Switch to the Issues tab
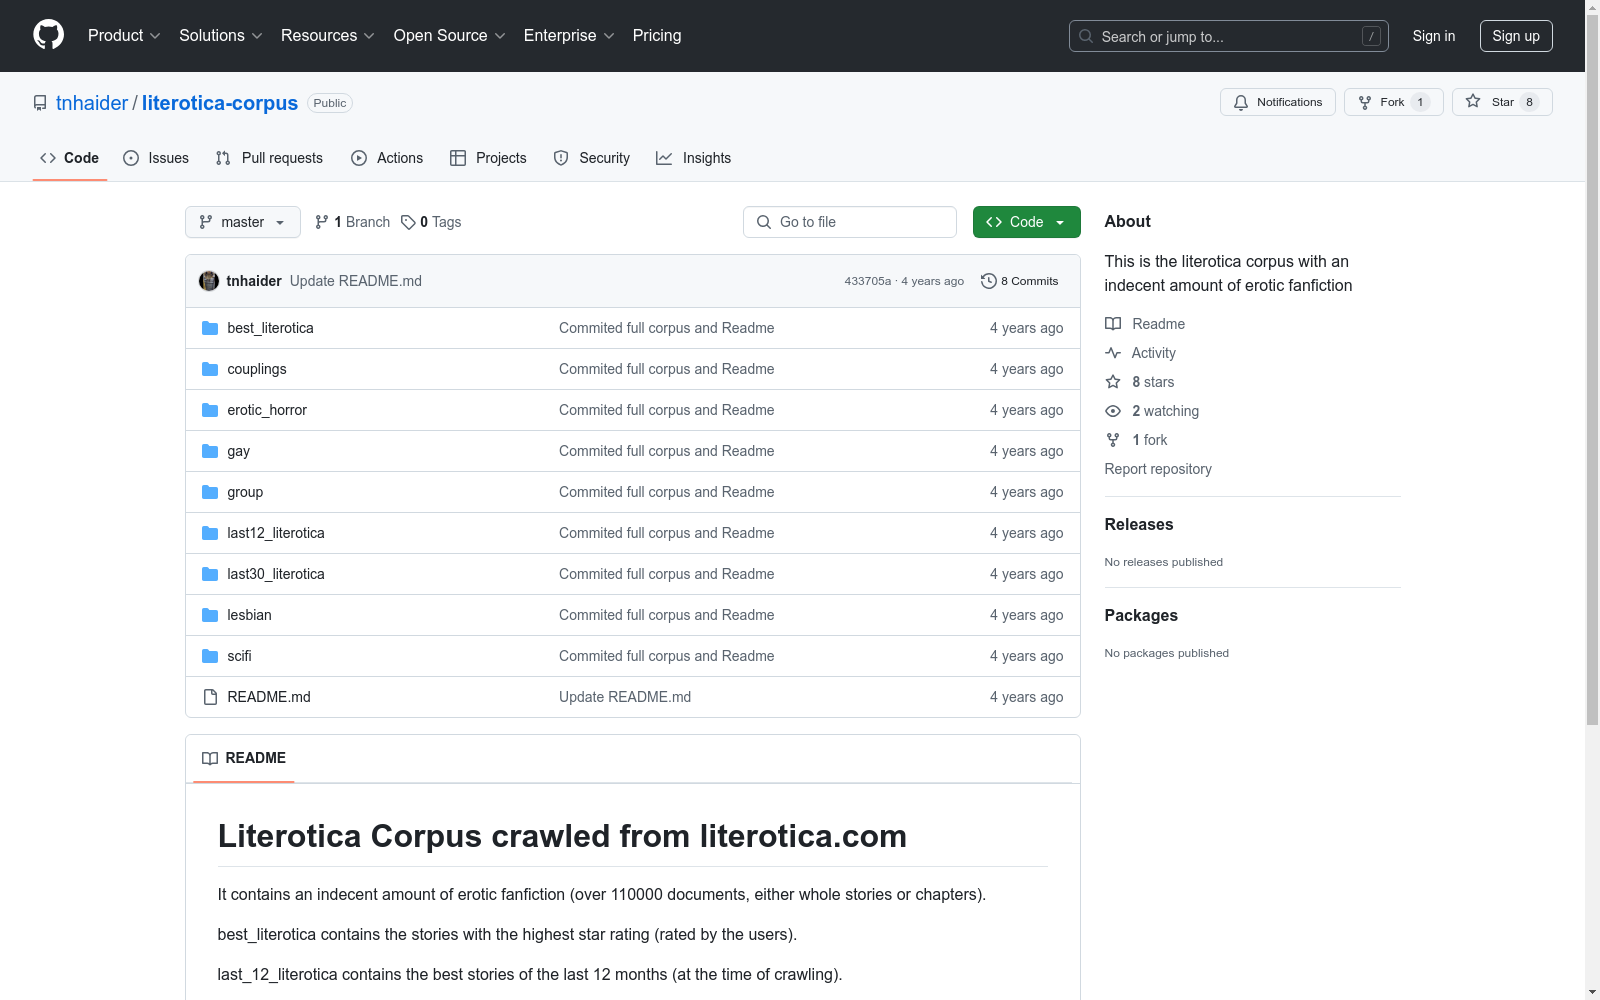This screenshot has width=1600, height=1000. coord(156,158)
